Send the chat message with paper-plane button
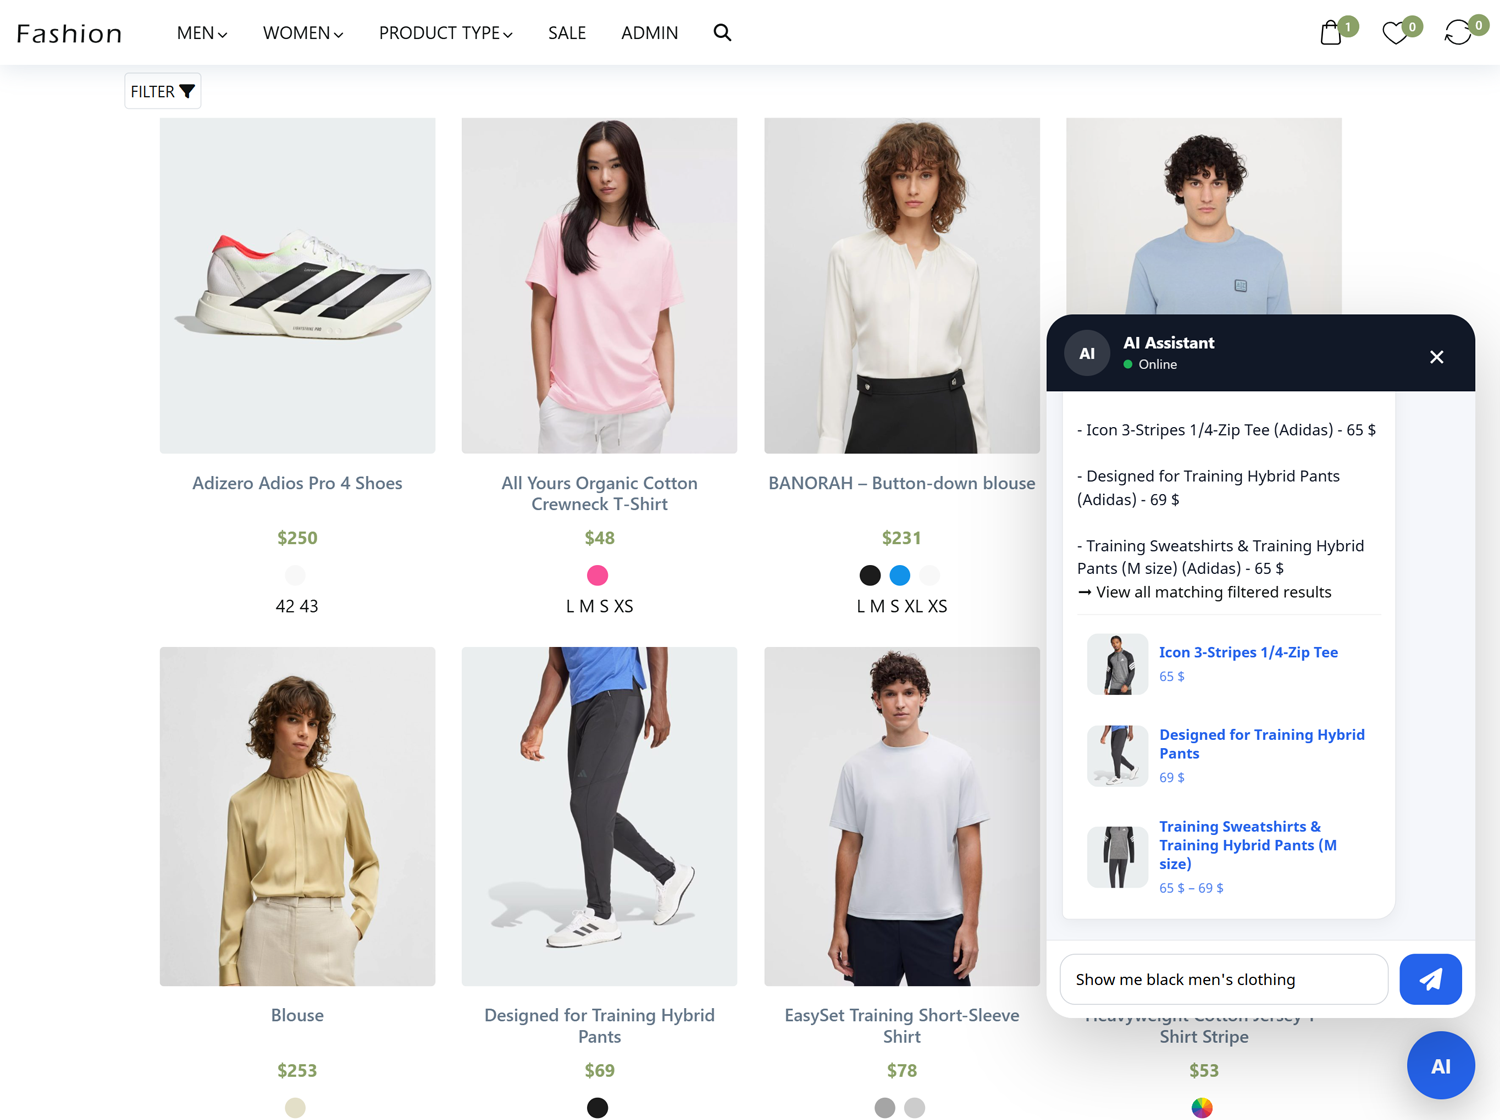 tap(1430, 979)
